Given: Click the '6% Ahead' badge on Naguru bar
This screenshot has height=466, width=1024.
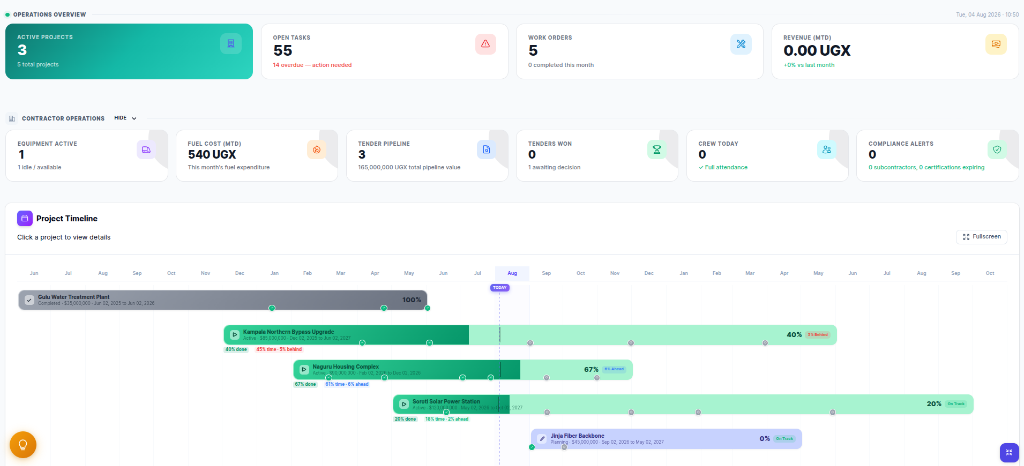Looking at the screenshot, I should coord(614,369).
